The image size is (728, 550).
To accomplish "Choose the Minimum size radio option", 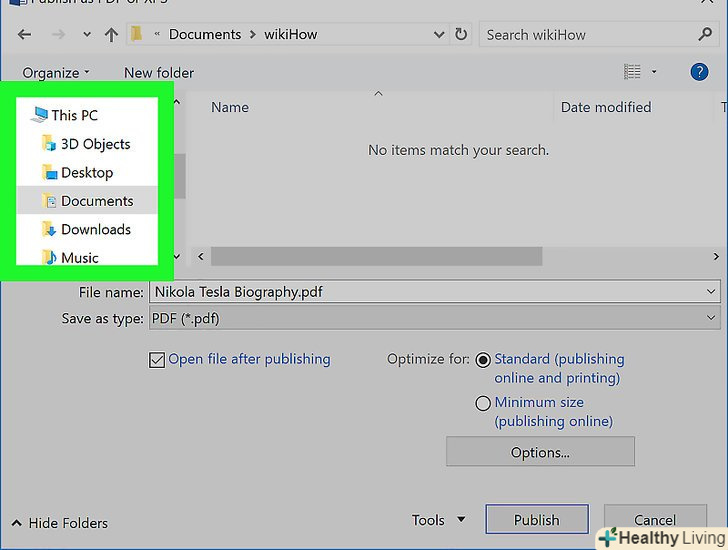I will pos(483,403).
